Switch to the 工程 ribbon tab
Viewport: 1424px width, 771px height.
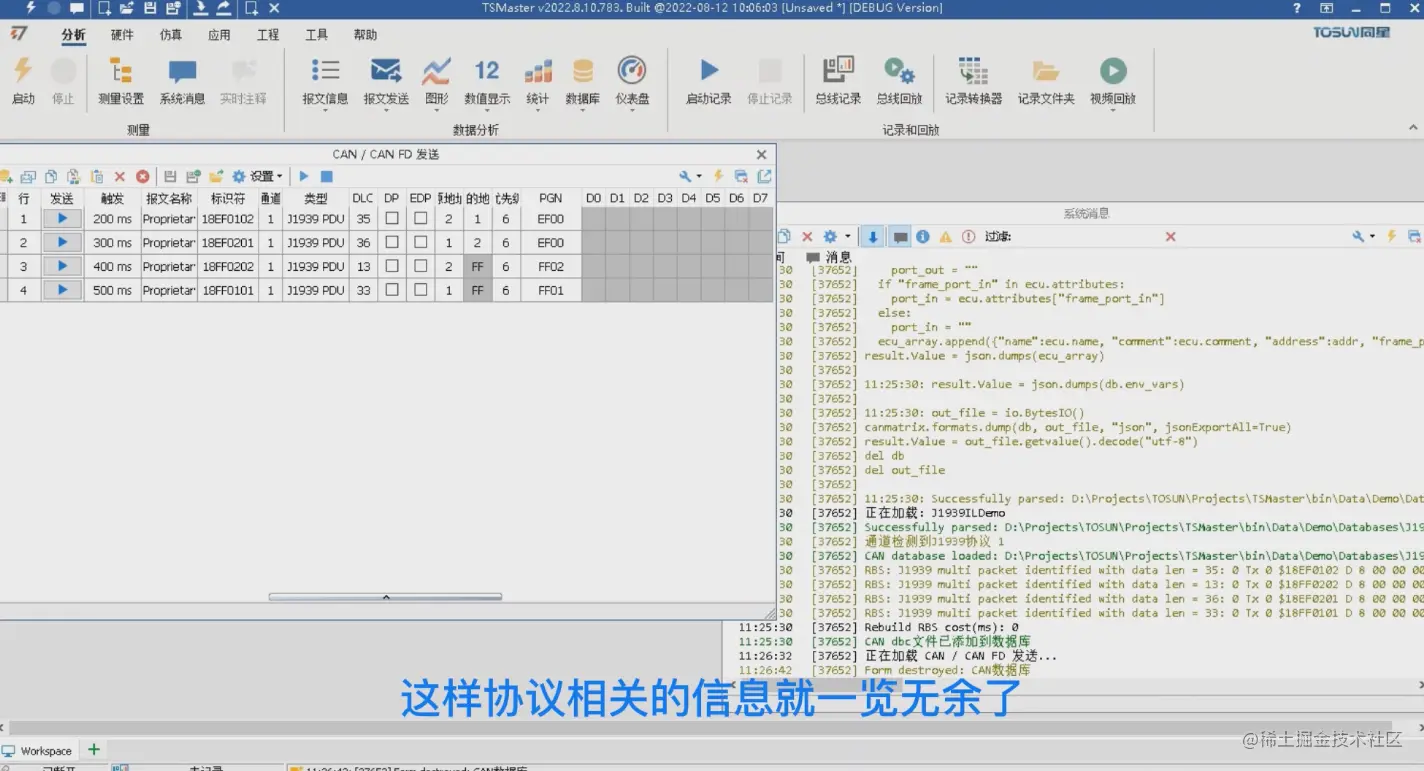click(268, 35)
